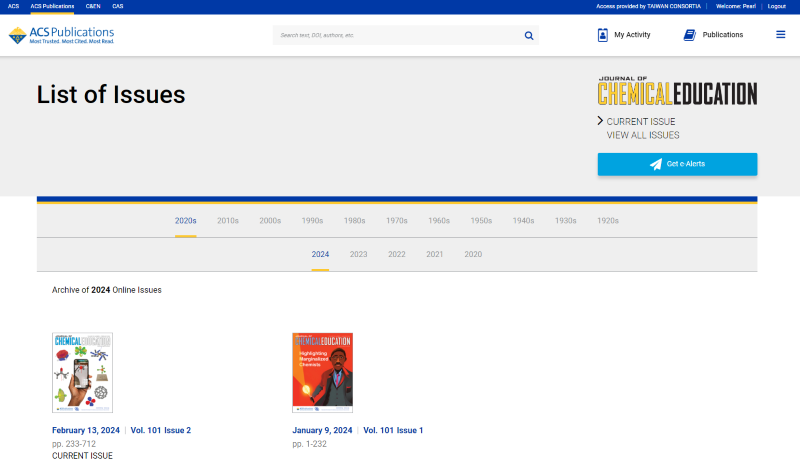Switch to the 2023 year tab

click(x=358, y=254)
